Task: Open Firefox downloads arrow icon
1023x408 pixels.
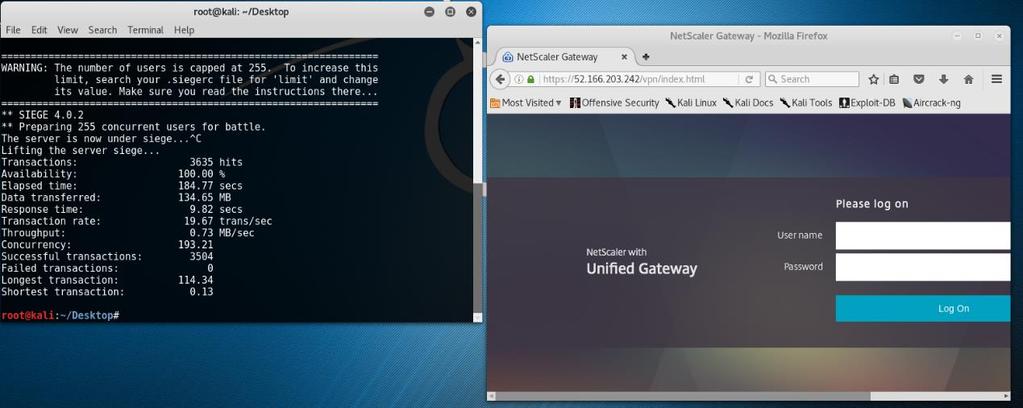Action: tap(943, 79)
